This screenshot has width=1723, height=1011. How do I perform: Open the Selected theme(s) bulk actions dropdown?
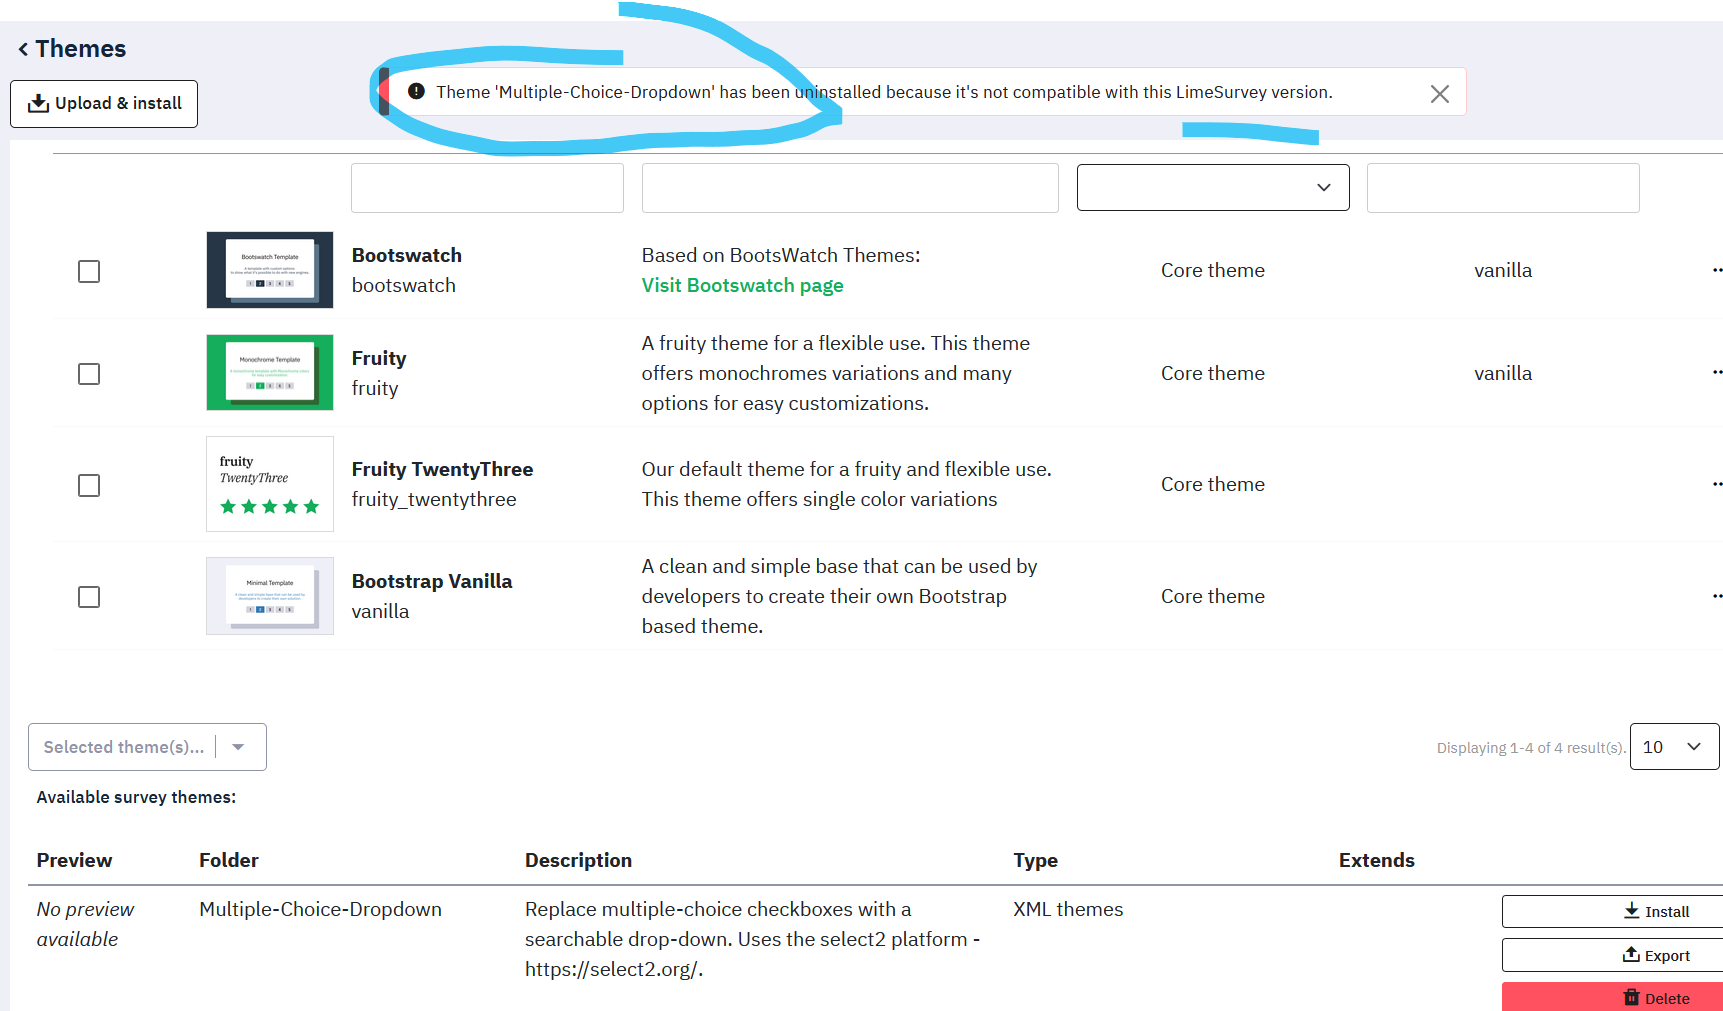coord(147,747)
